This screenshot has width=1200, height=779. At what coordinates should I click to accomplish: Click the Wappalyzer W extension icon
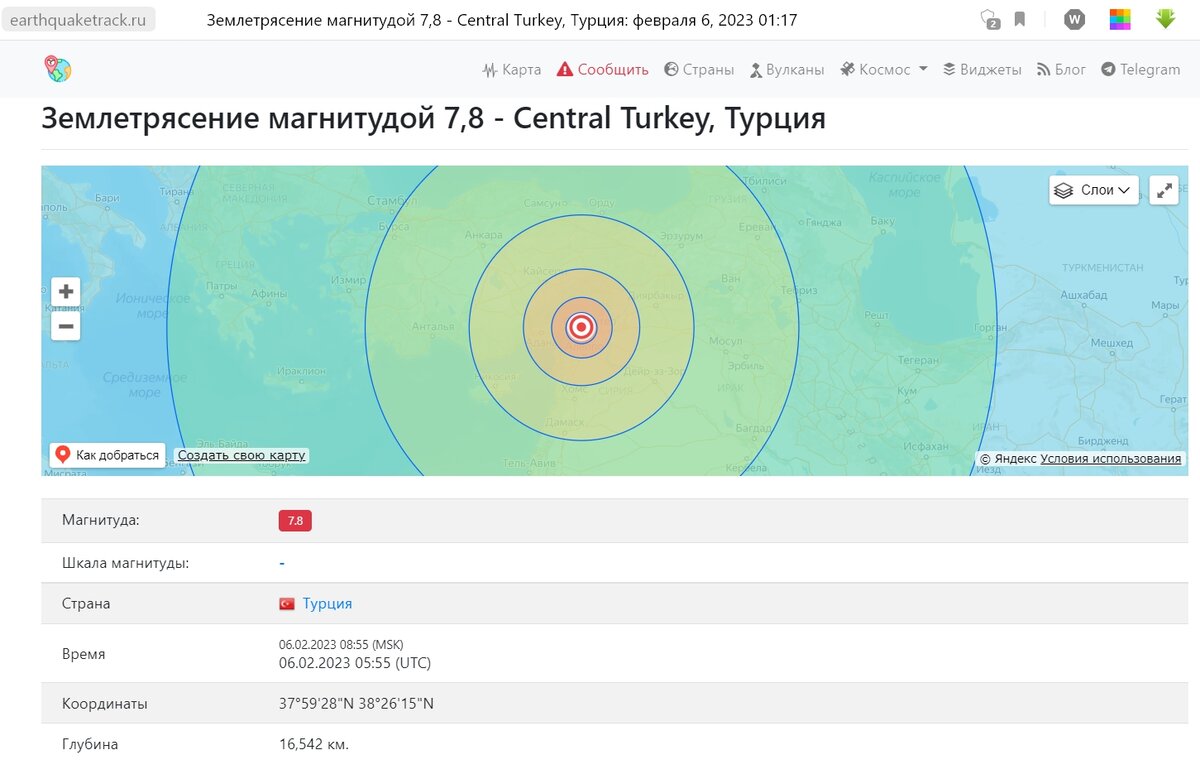click(1074, 18)
